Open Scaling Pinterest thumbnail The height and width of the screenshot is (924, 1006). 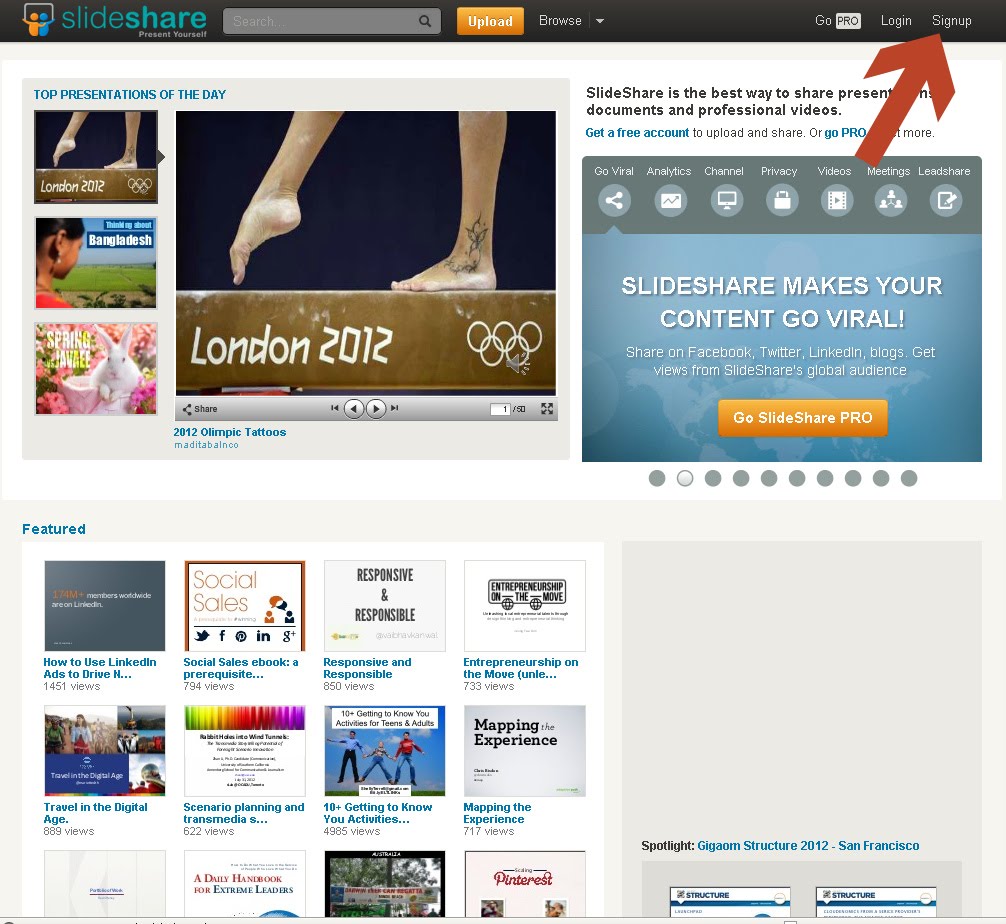[524, 884]
